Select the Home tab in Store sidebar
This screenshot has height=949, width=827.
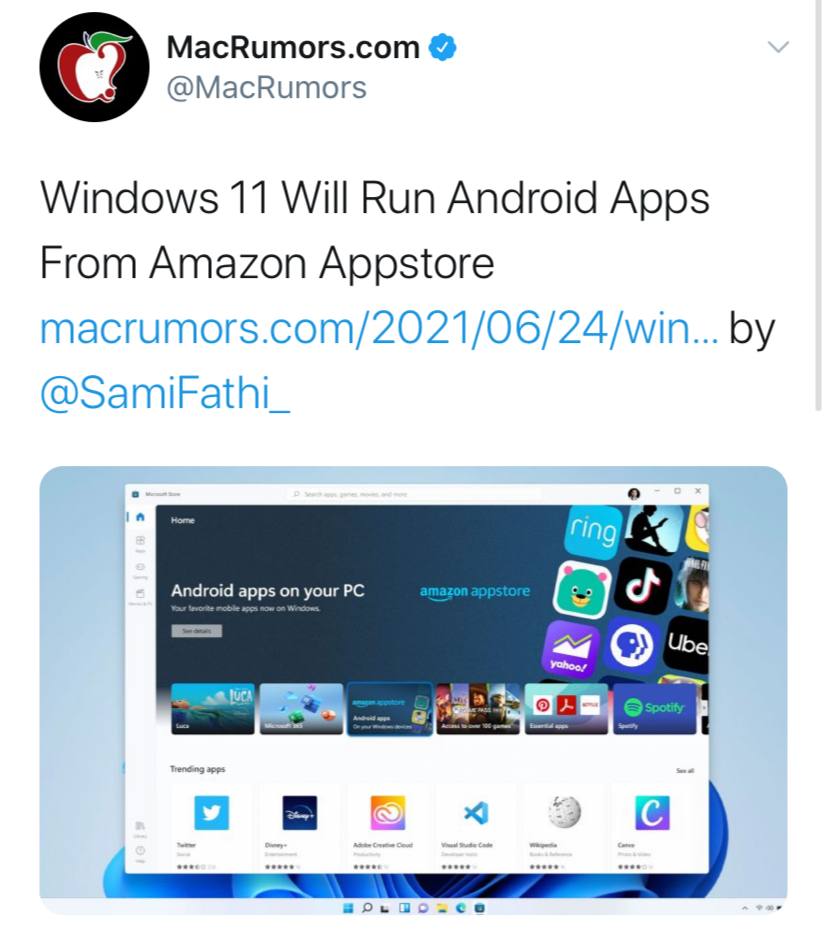coord(140,516)
